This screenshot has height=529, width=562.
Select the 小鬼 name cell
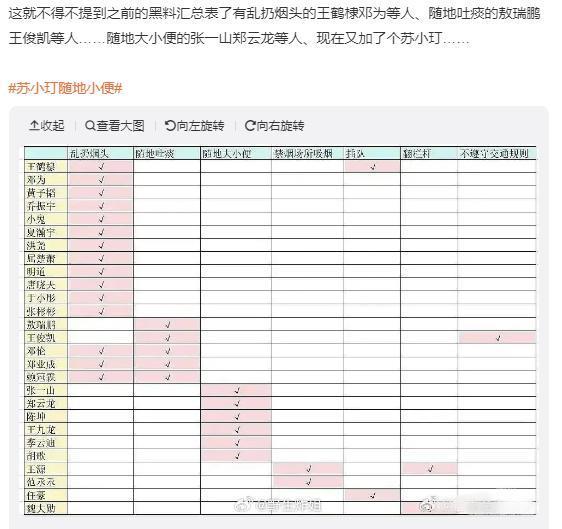[x=46, y=219]
